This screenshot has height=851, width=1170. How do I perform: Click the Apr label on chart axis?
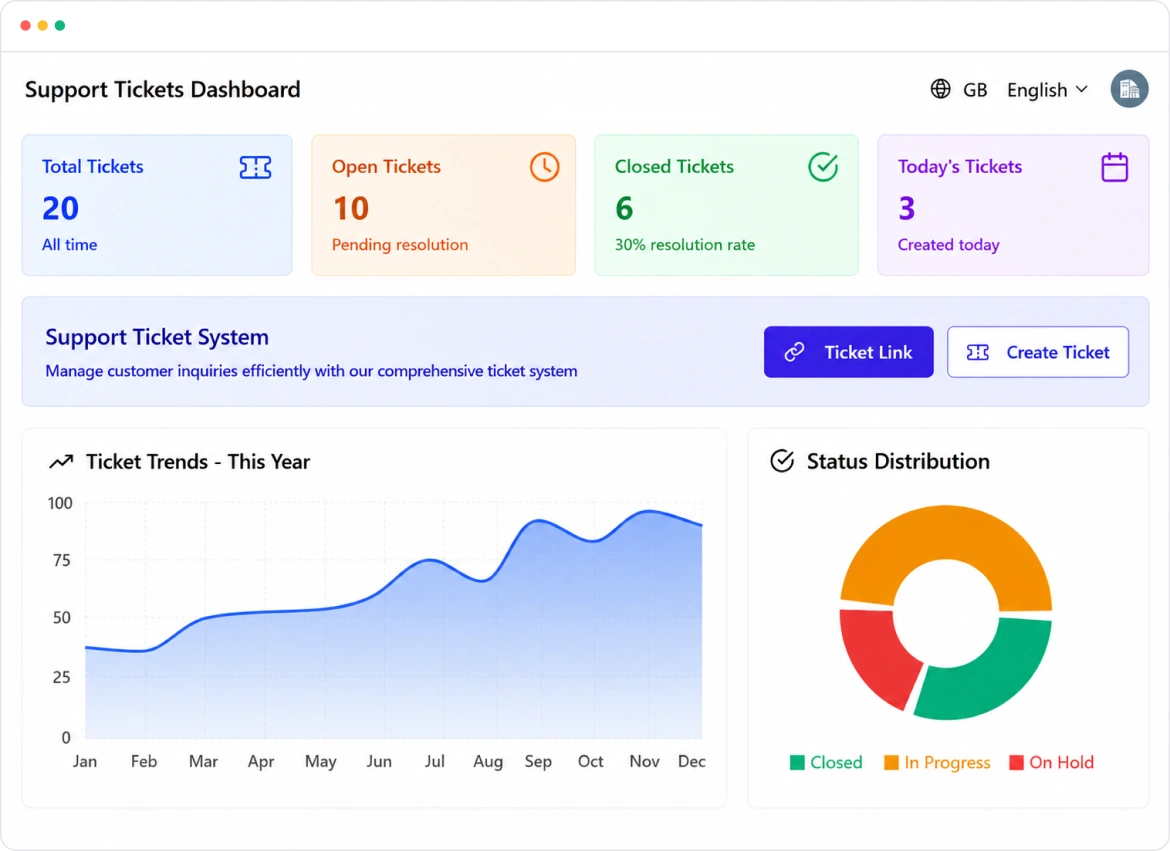pyautogui.click(x=261, y=761)
